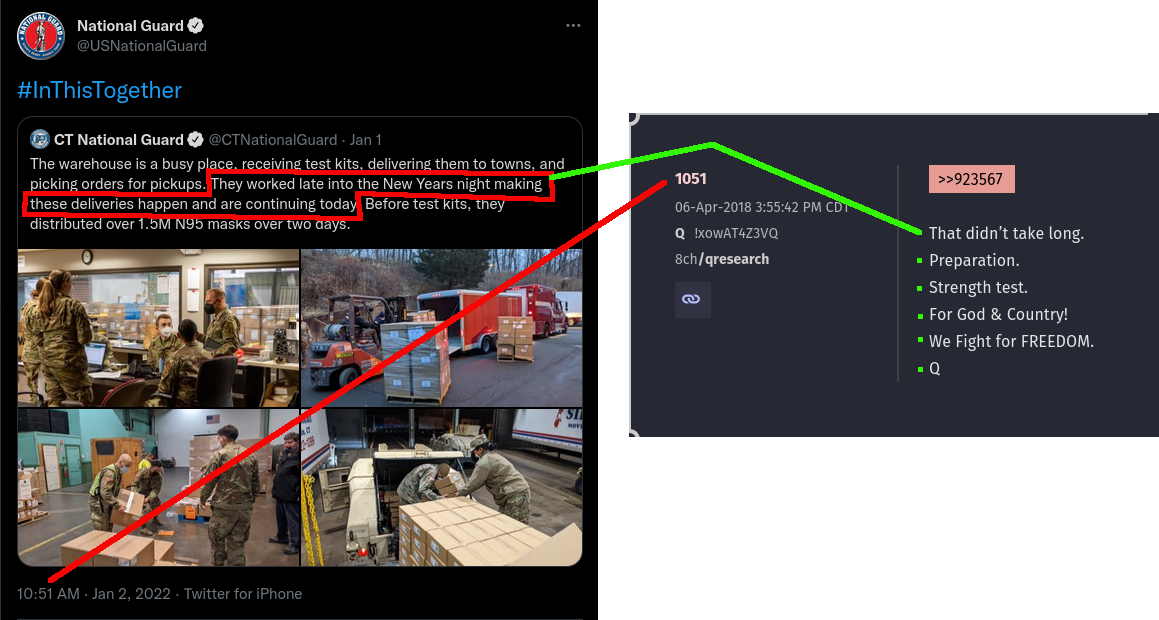Open the photo of forklift and red trailer
Screen dimensions: 1159x620
pos(441,328)
